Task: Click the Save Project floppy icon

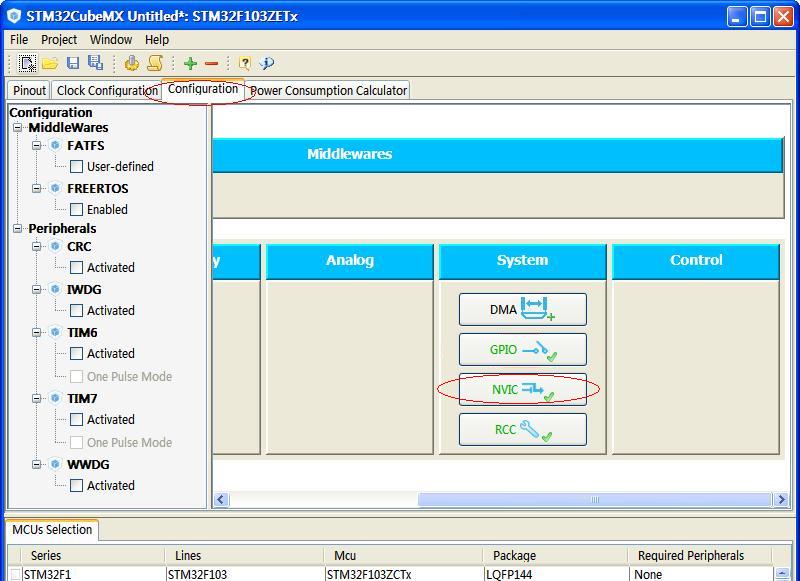Action: [73, 63]
